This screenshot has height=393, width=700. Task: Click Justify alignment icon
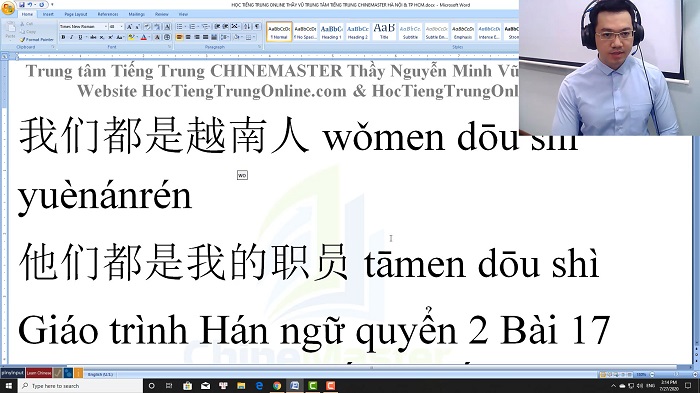(205, 37)
